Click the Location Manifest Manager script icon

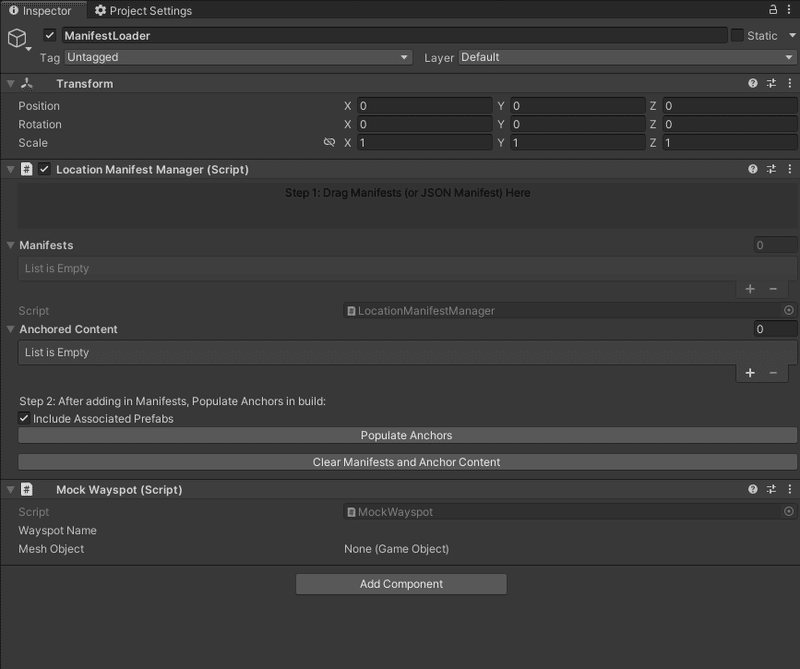coord(27,169)
